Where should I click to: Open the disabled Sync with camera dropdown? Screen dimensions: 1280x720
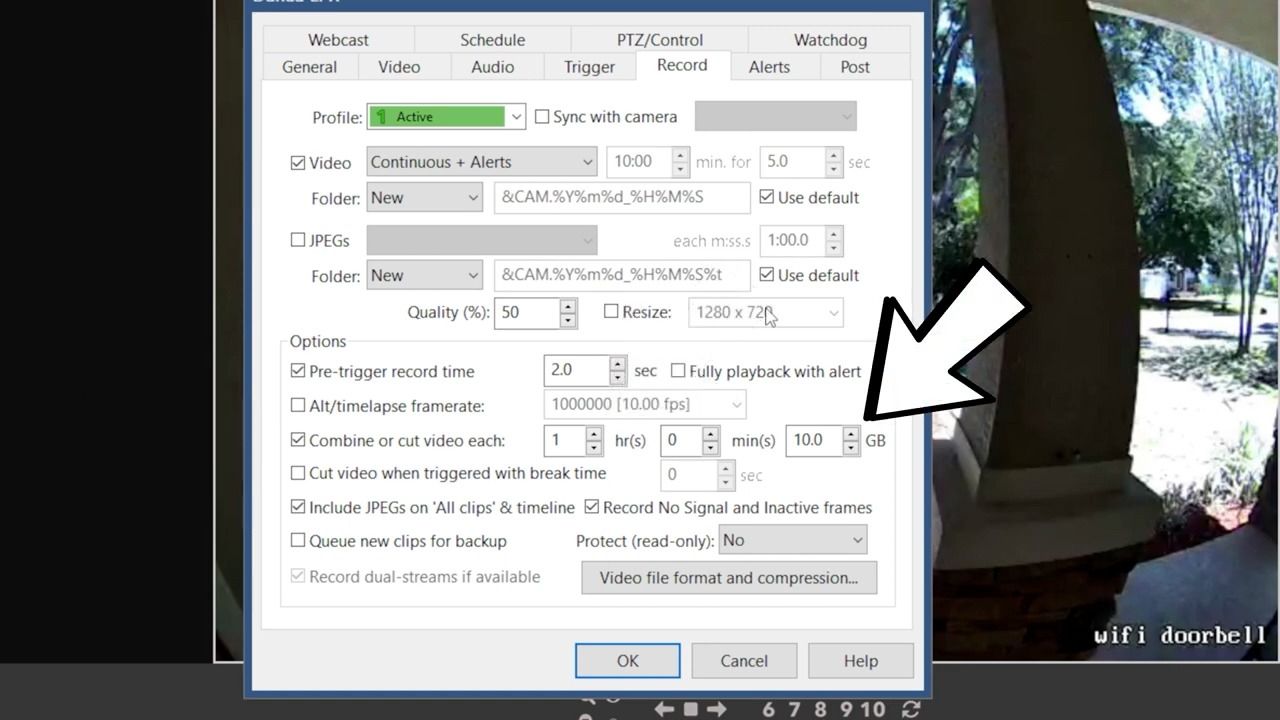[776, 116]
